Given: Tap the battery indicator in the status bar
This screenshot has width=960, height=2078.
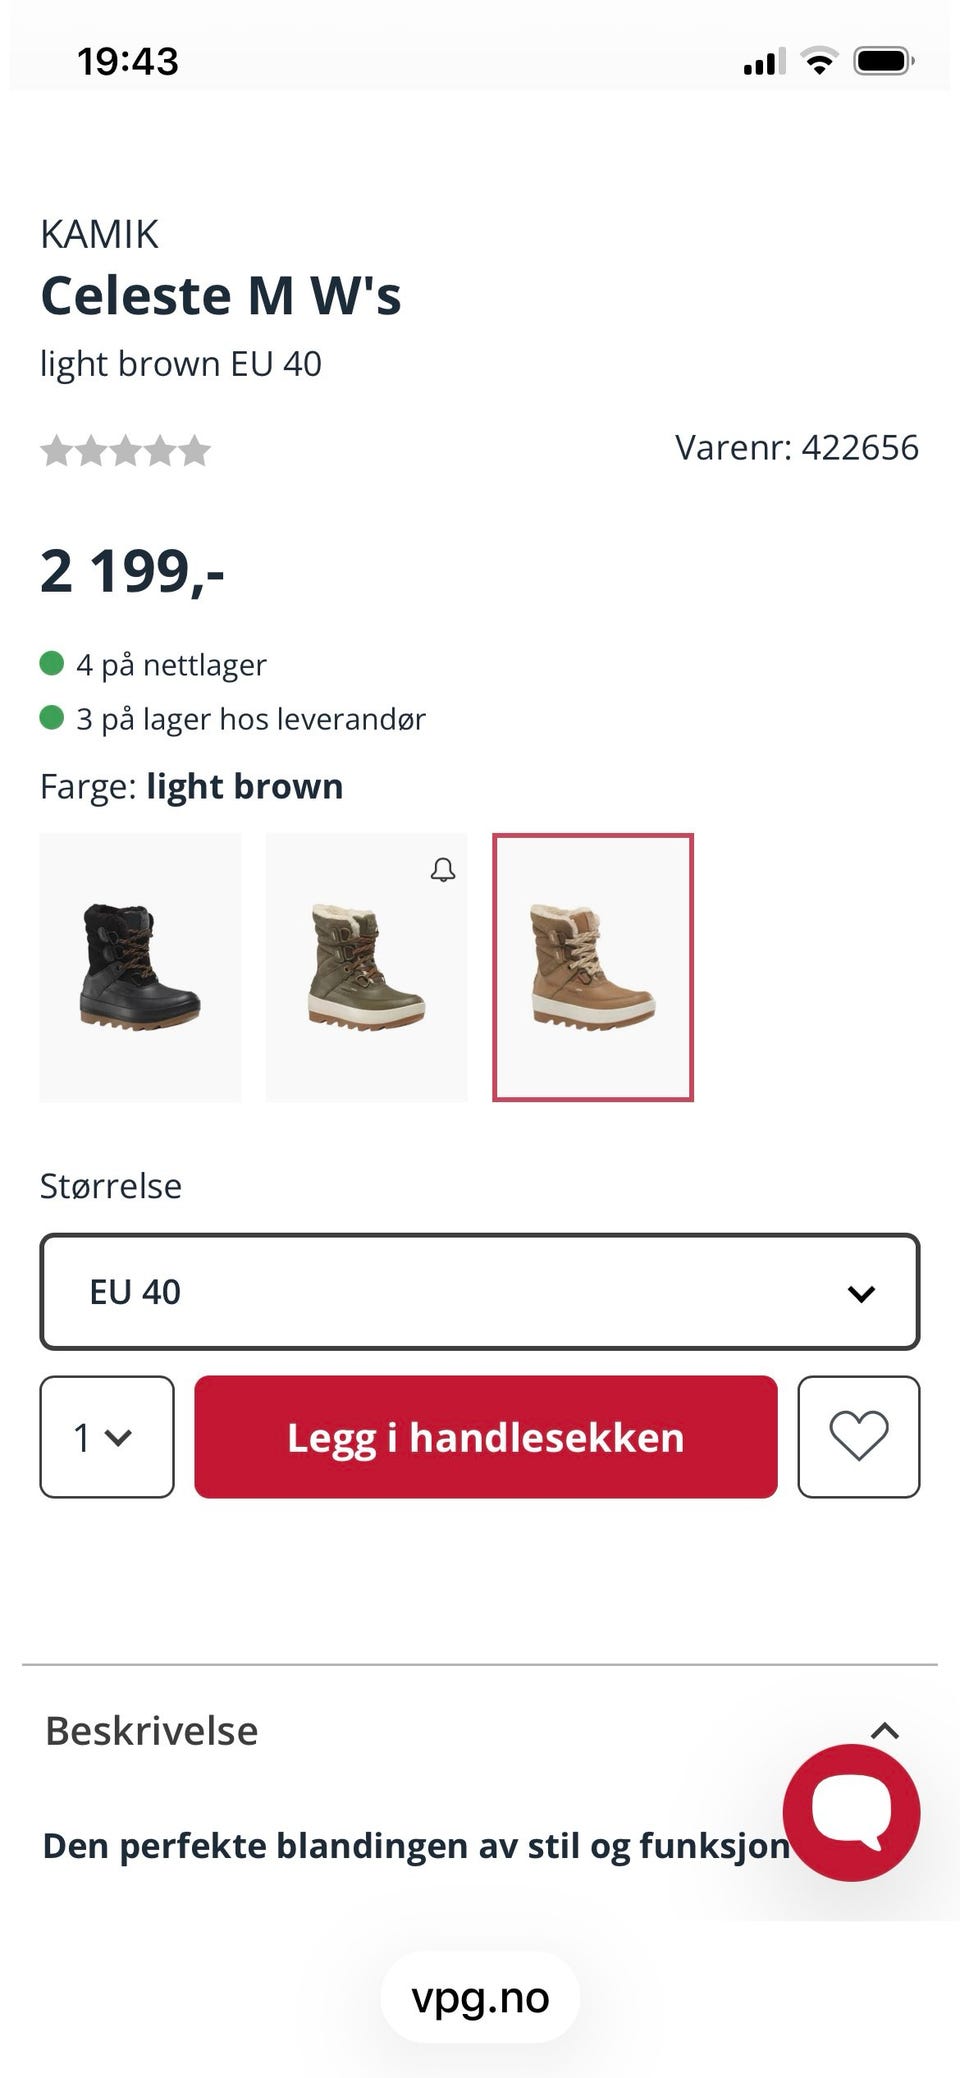Looking at the screenshot, I should 884,60.
